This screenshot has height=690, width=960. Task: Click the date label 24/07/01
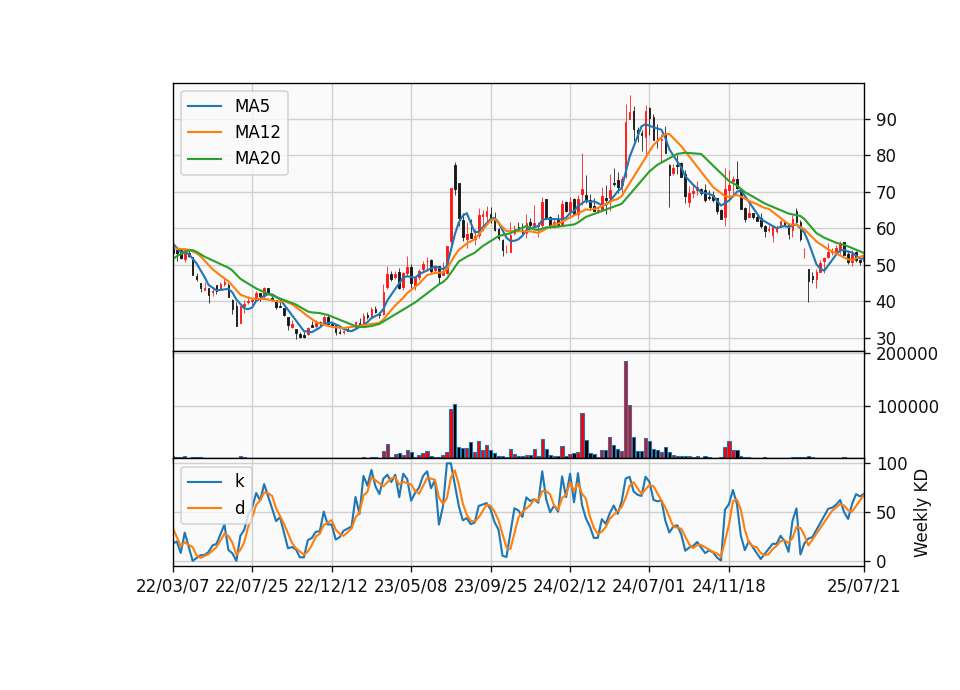[x=649, y=586]
